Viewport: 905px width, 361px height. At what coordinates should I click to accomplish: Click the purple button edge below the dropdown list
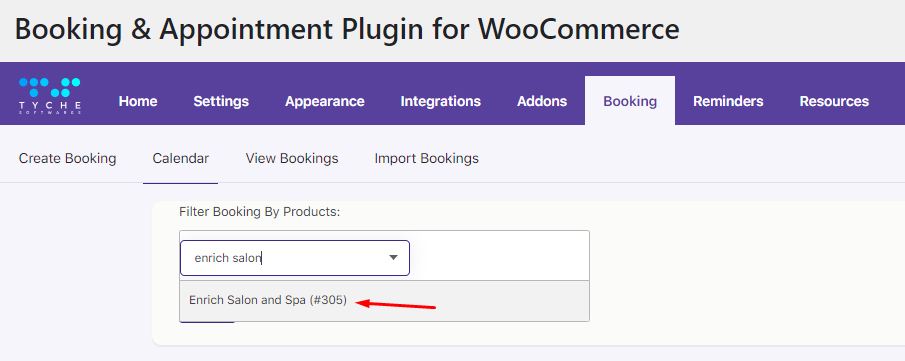pyautogui.click(x=207, y=322)
